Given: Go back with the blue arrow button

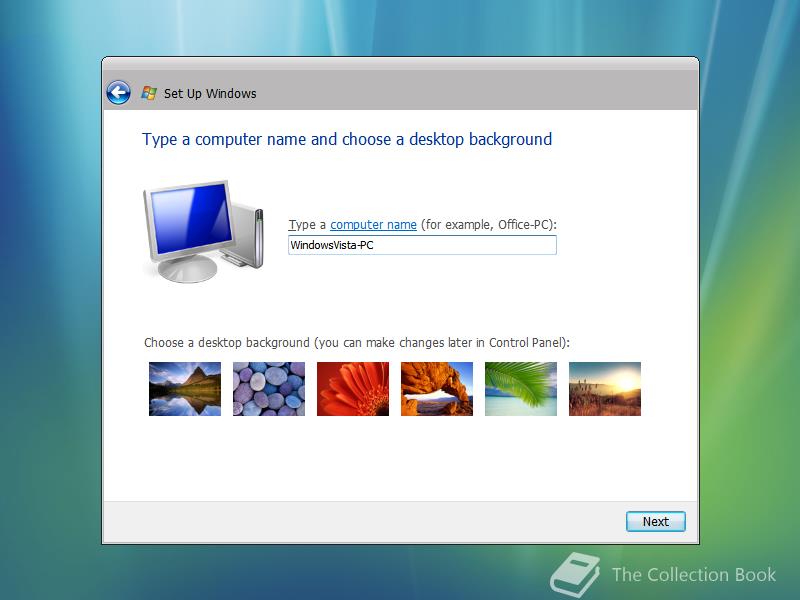Looking at the screenshot, I should click(x=118, y=93).
